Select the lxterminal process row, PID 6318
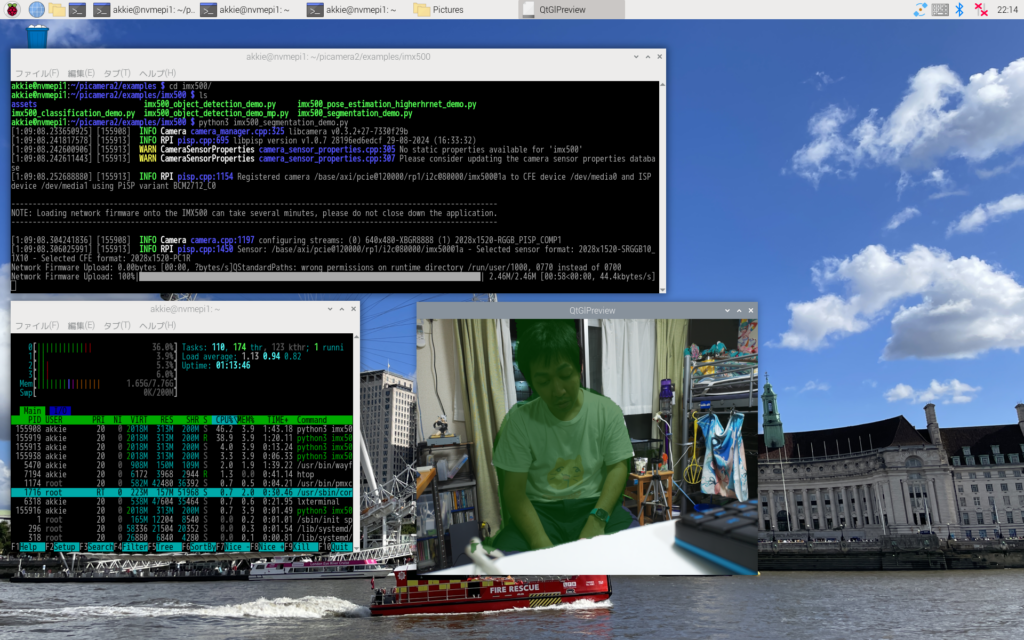This screenshot has height=640, width=1024. click(182, 502)
